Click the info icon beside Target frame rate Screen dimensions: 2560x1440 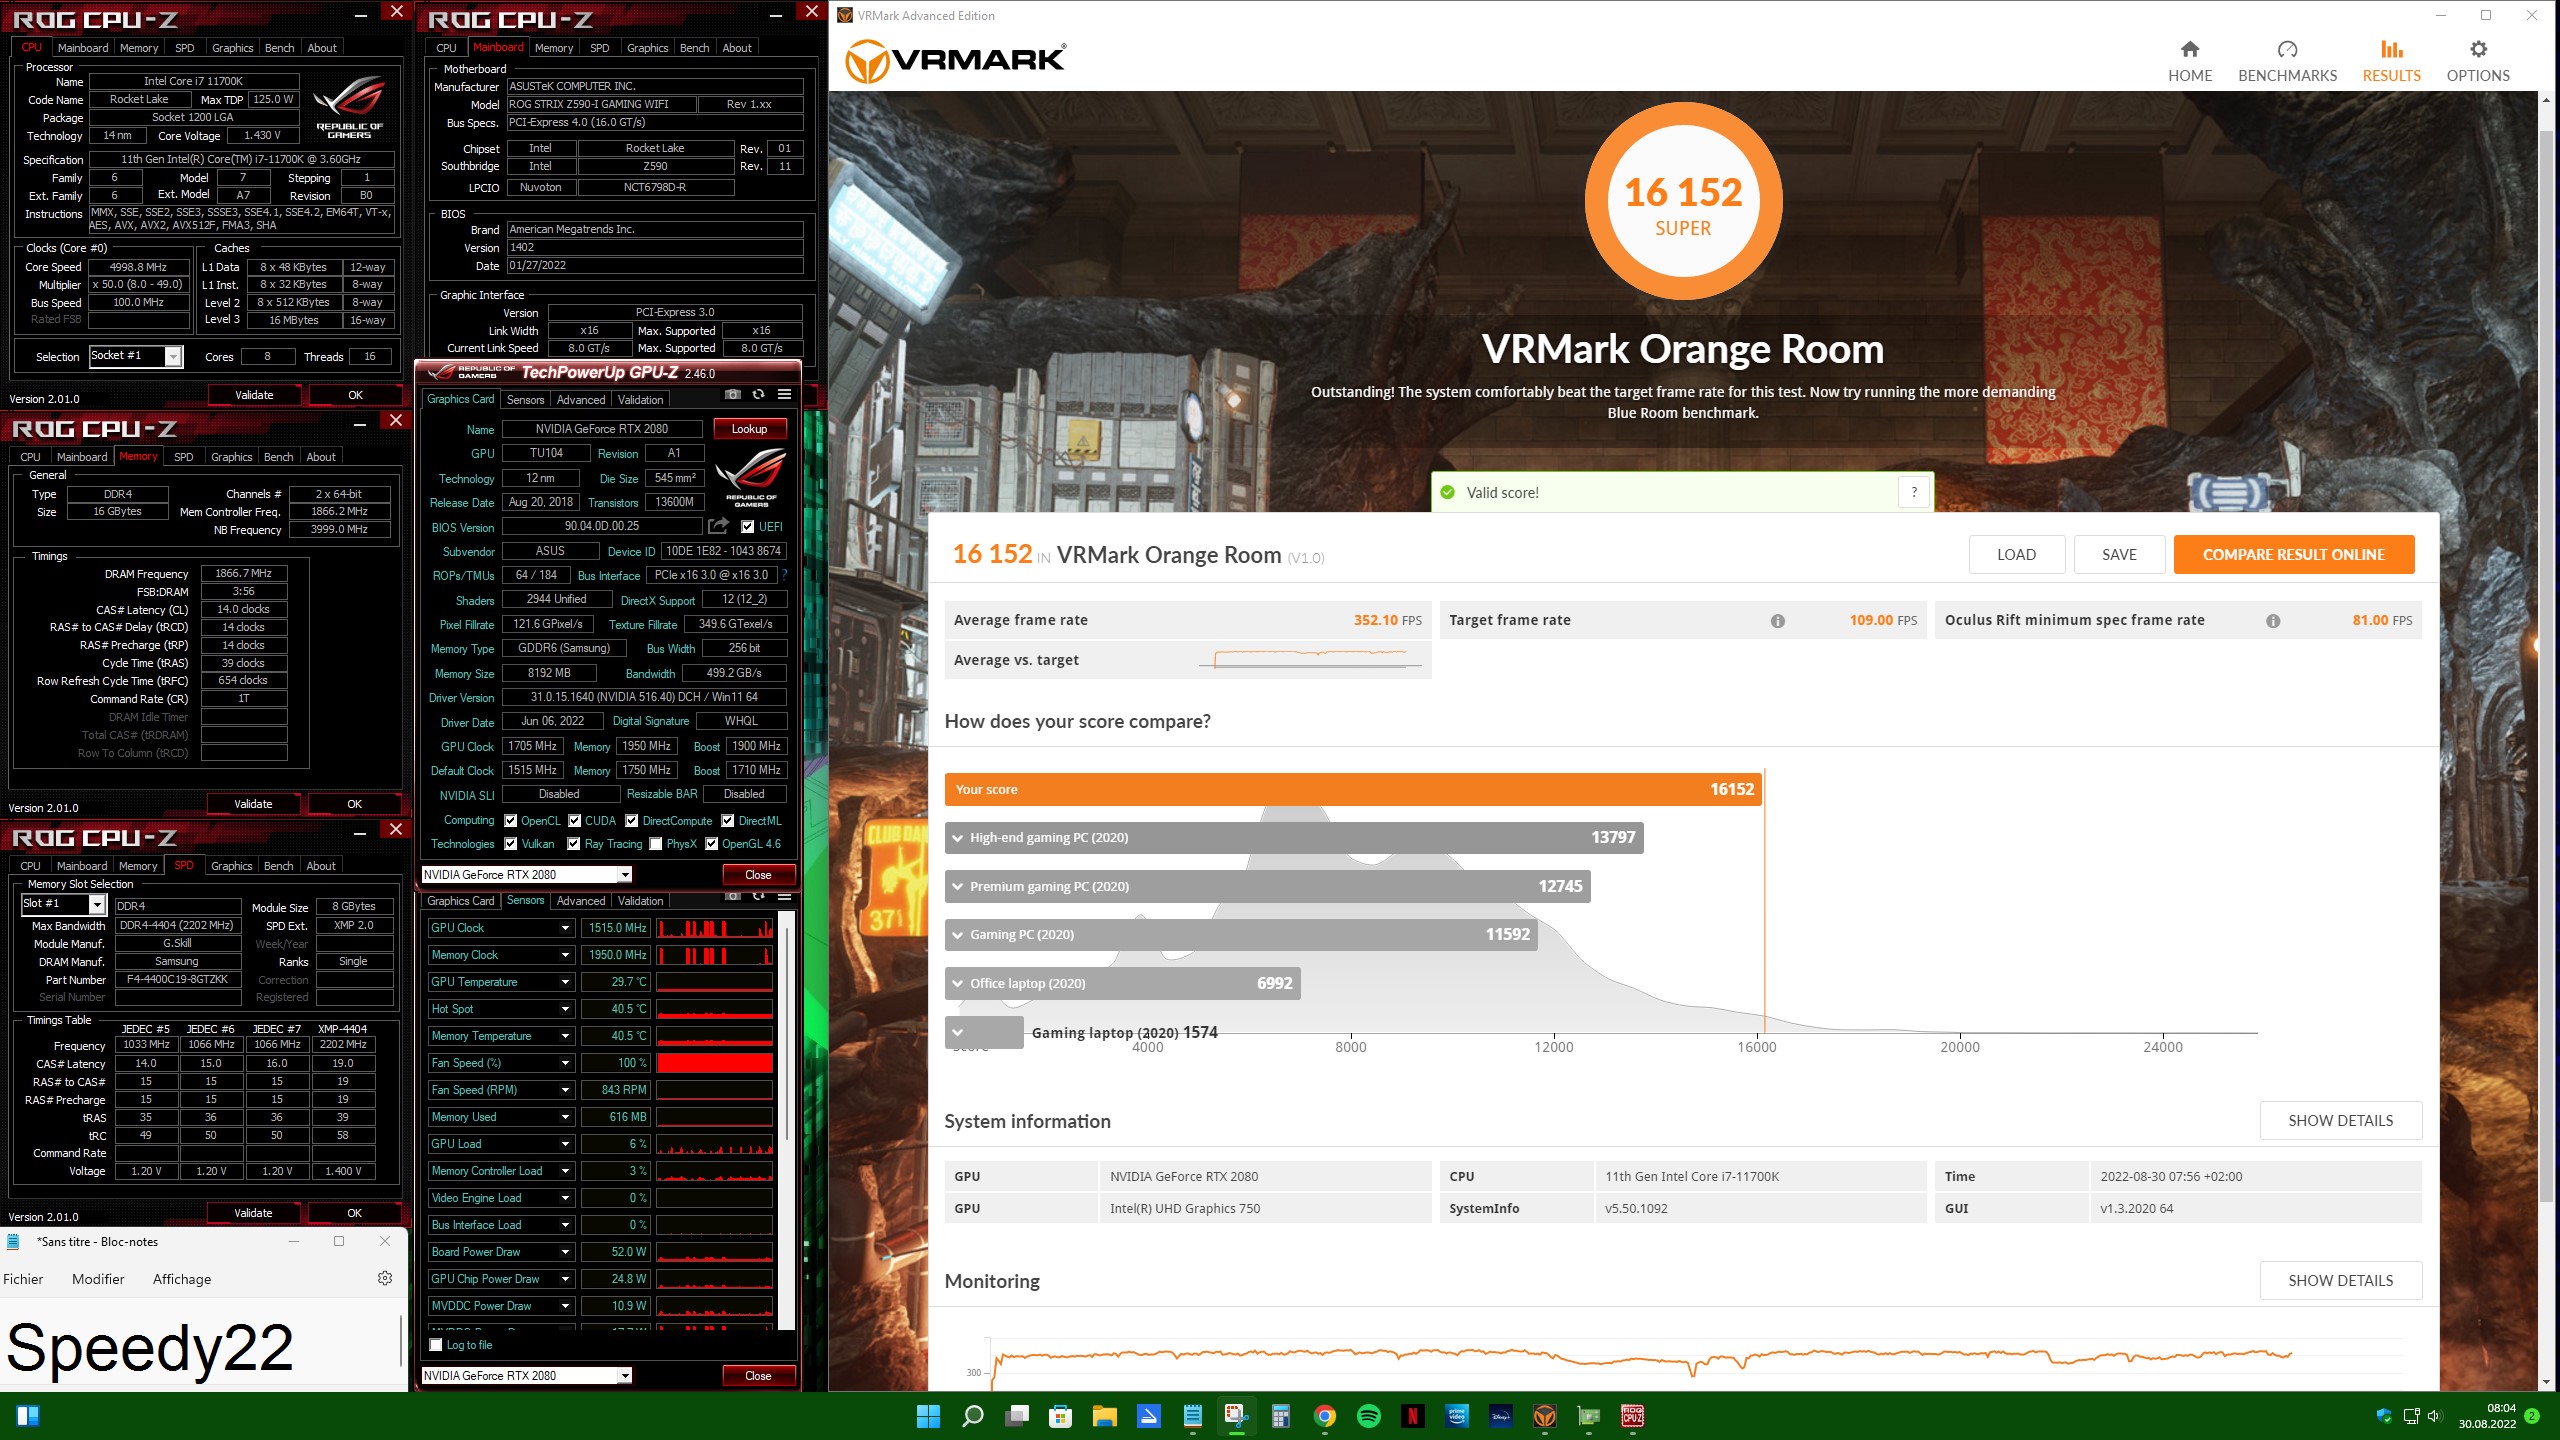click(x=1778, y=621)
